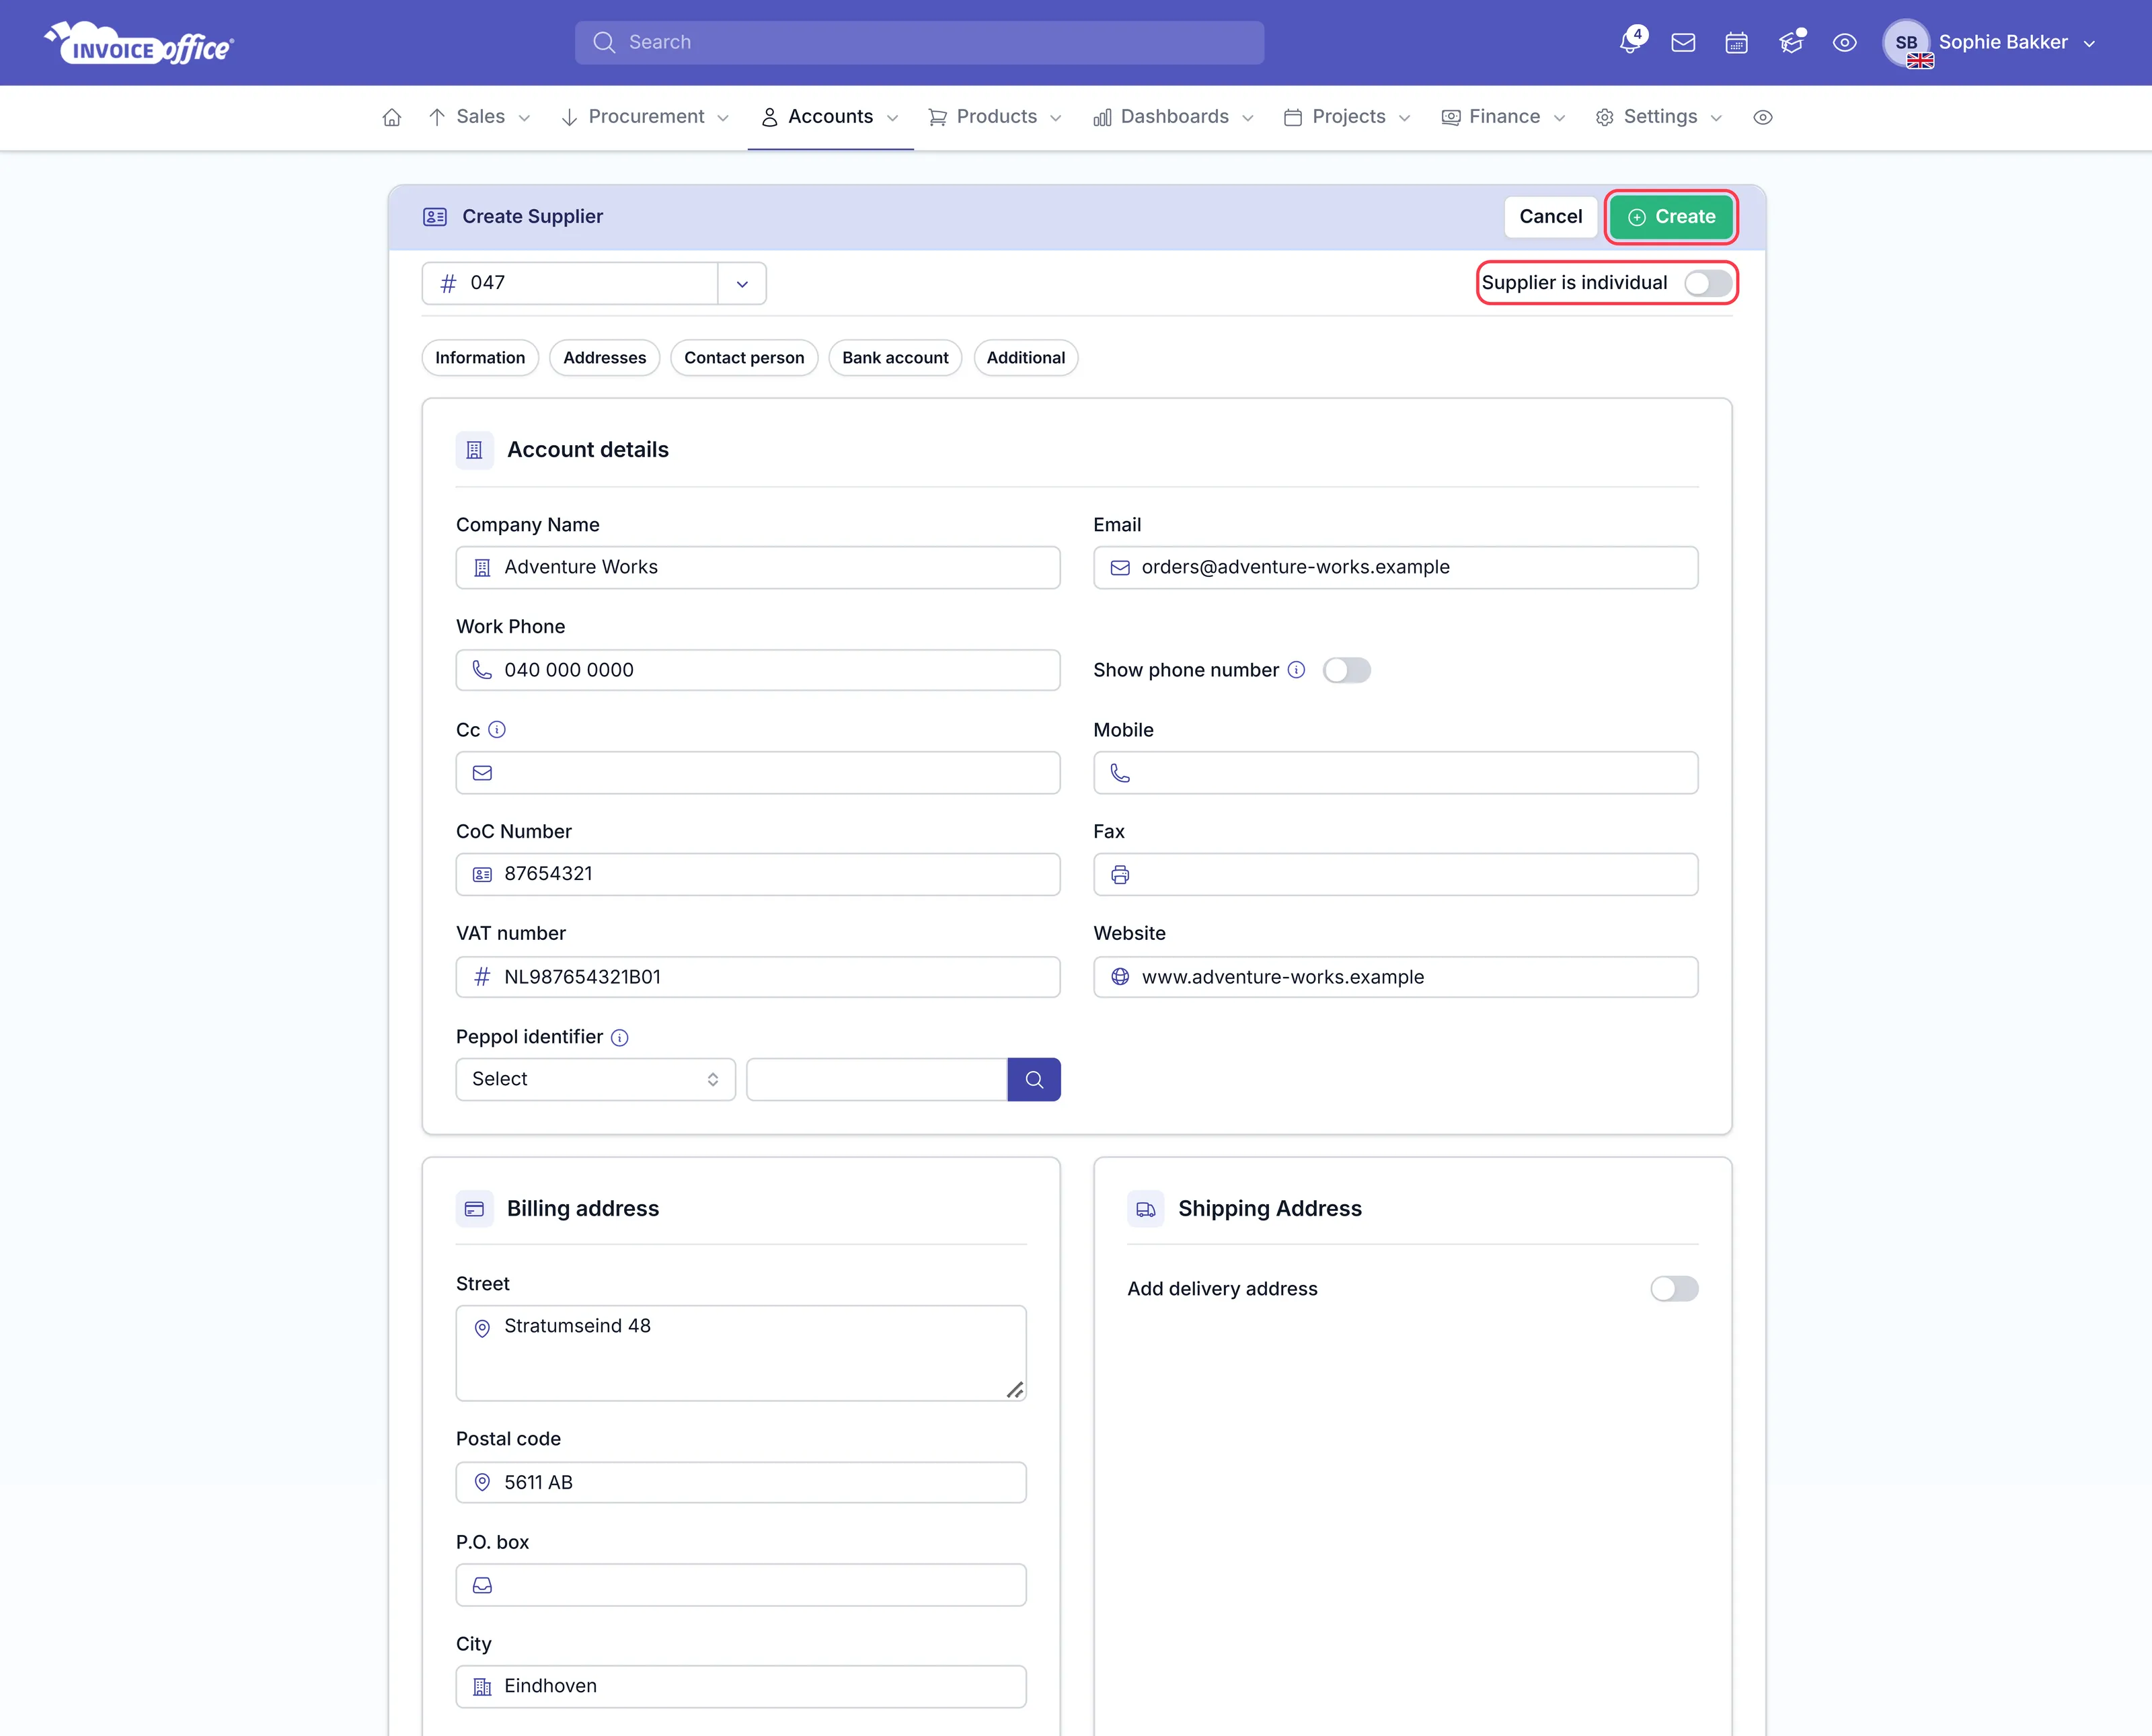Click the Company Name field
Screen dimensions: 2152x1736
point(758,568)
